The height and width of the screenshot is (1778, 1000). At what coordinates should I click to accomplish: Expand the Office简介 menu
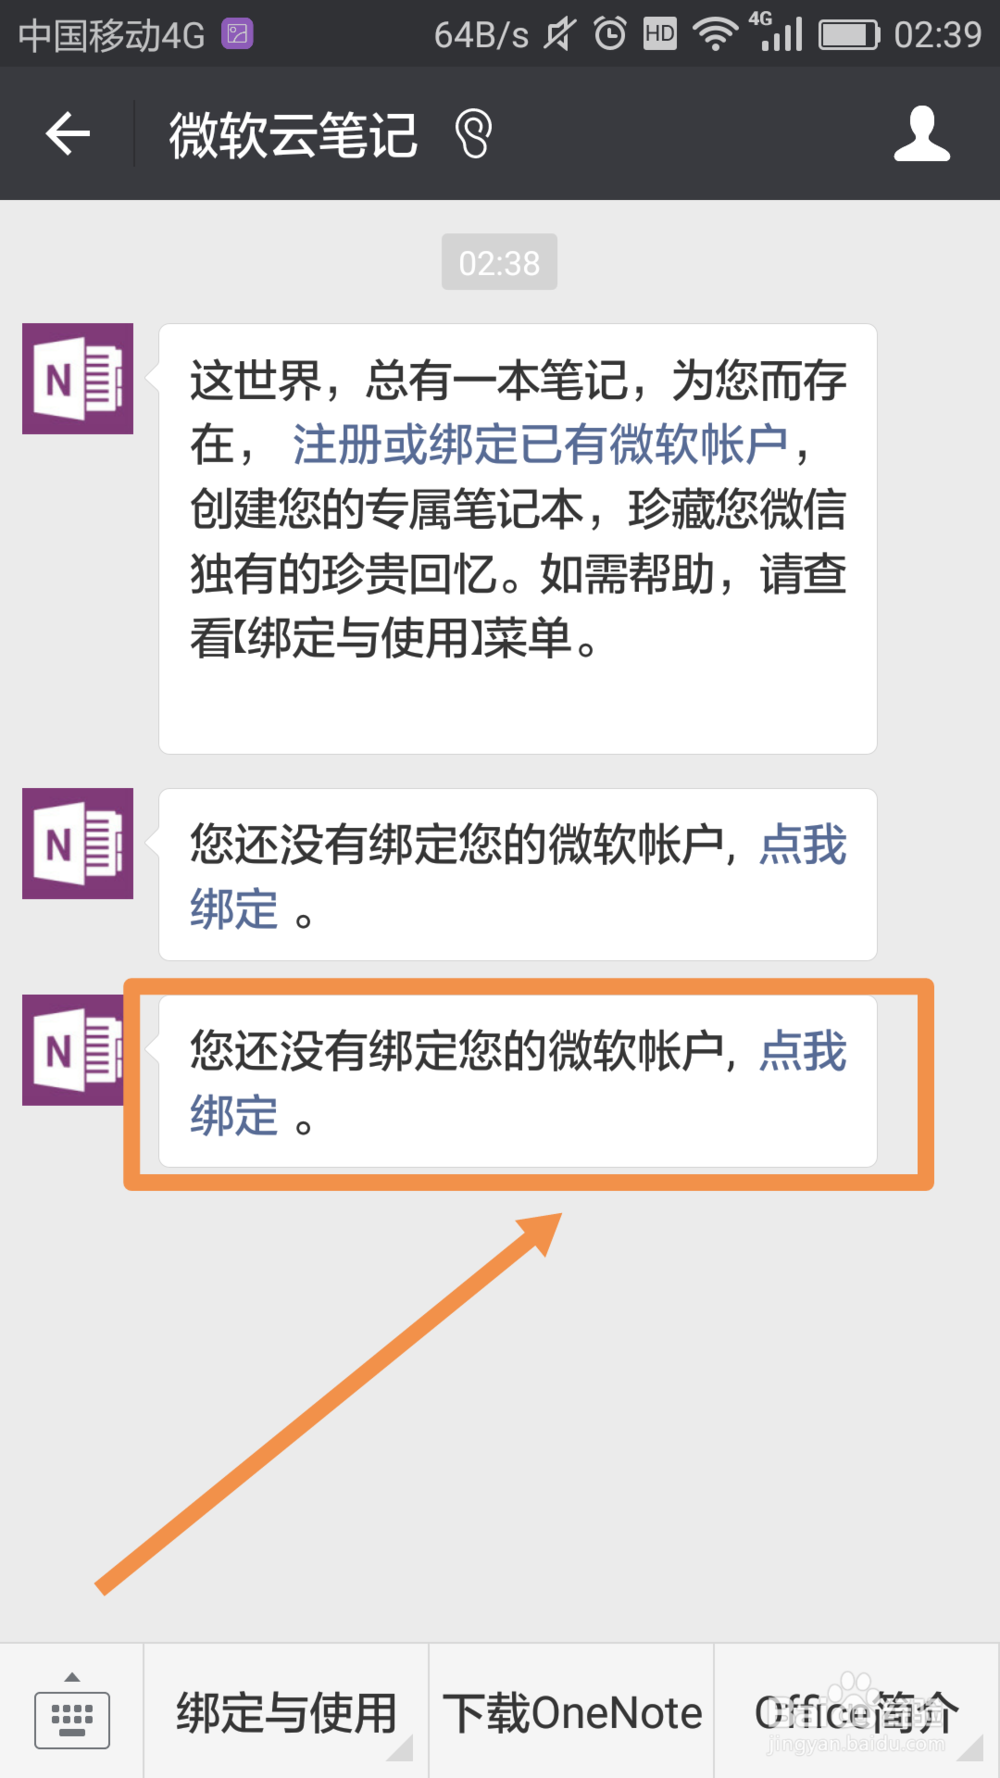click(857, 1711)
